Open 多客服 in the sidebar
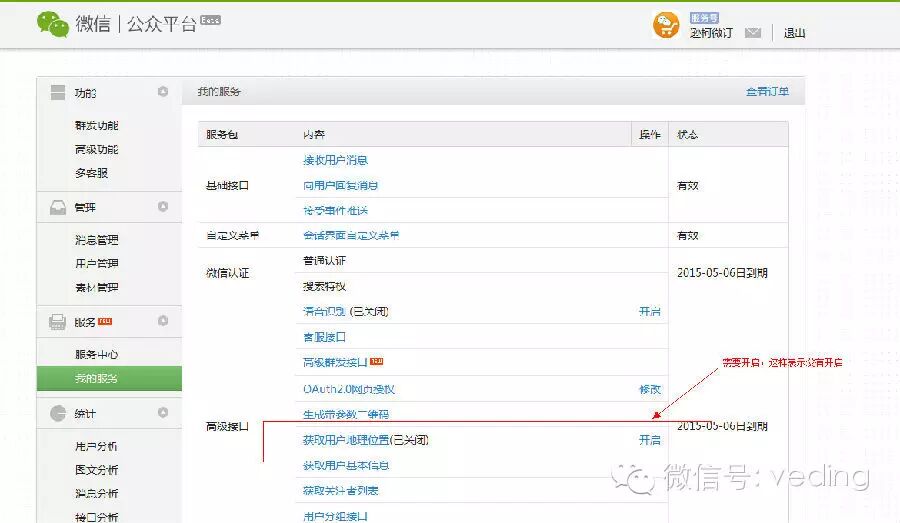 91,173
